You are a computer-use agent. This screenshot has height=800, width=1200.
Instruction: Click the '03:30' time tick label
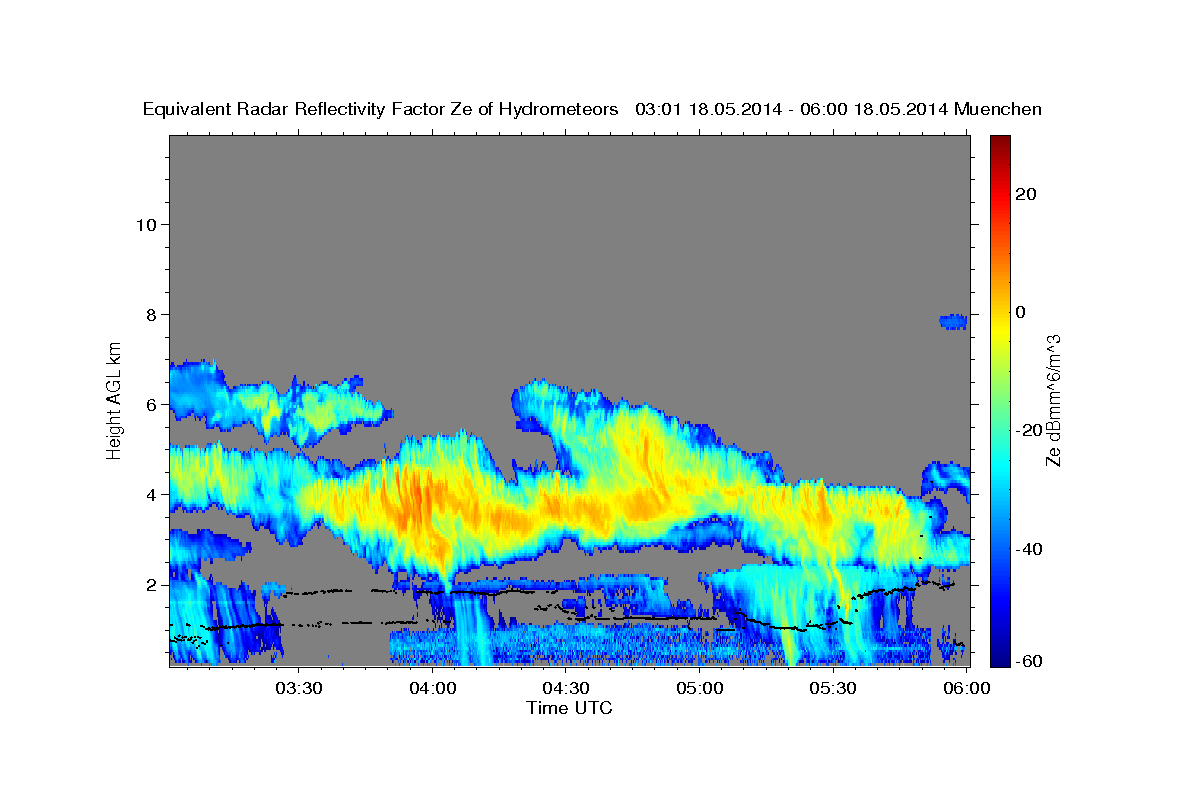point(298,688)
